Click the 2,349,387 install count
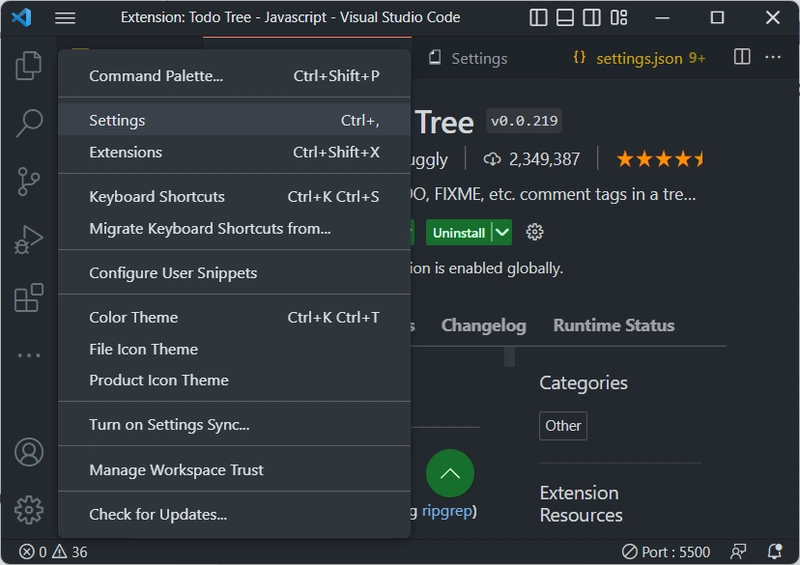The width and height of the screenshot is (800, 565). 544,159
